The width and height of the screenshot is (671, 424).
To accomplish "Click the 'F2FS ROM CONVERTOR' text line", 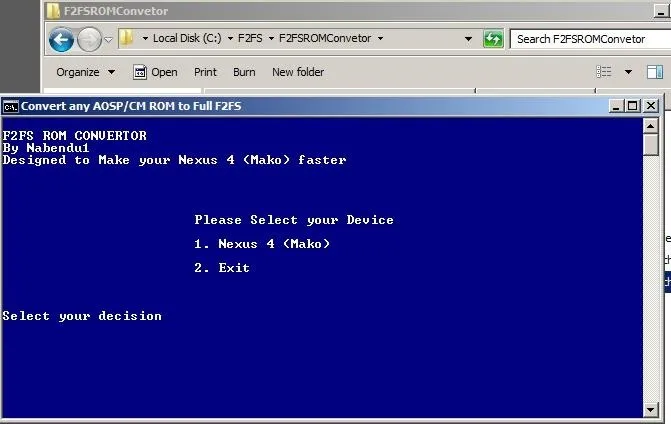I will (74, 136).
